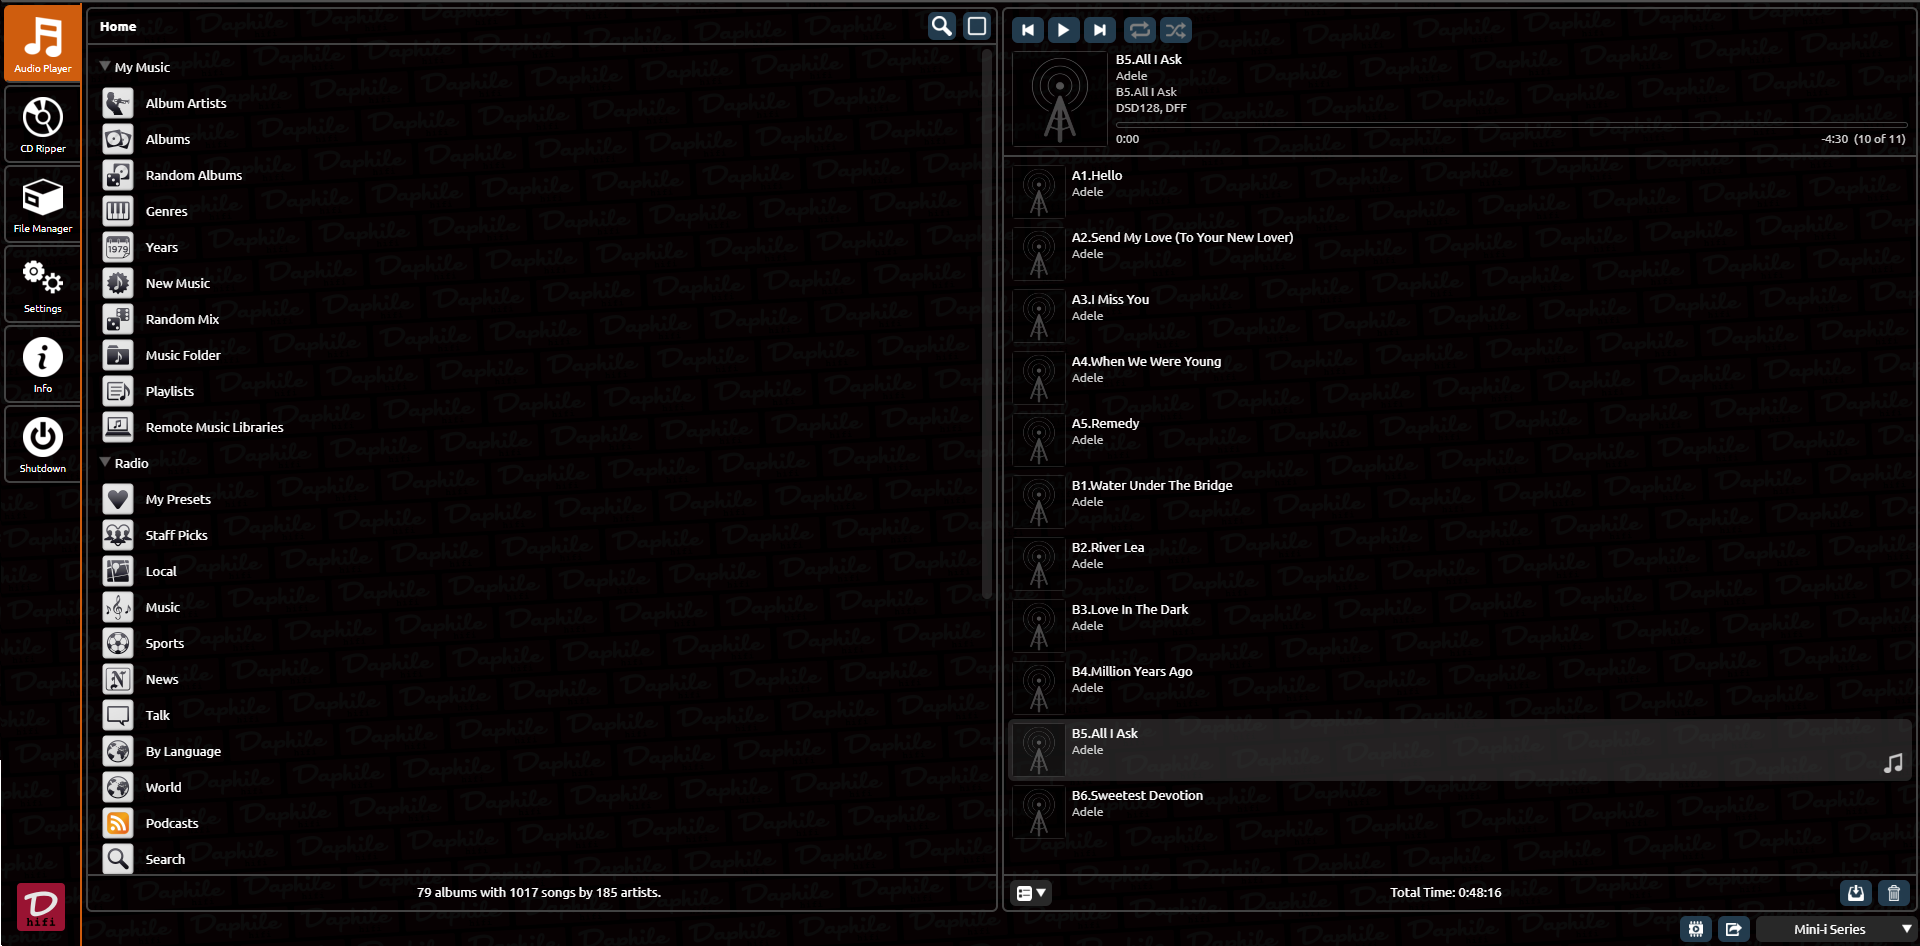Collapse the My Music section

(105, 67)
